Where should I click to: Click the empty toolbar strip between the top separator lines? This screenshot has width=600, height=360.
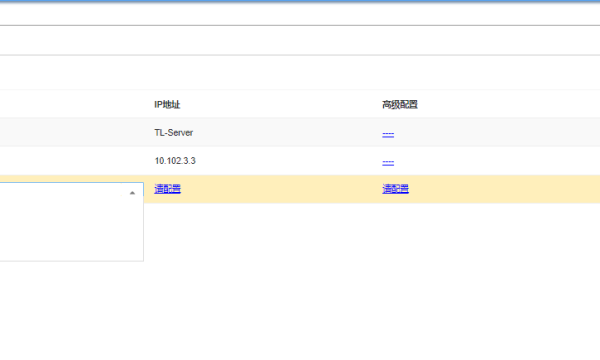pos(300,40)
